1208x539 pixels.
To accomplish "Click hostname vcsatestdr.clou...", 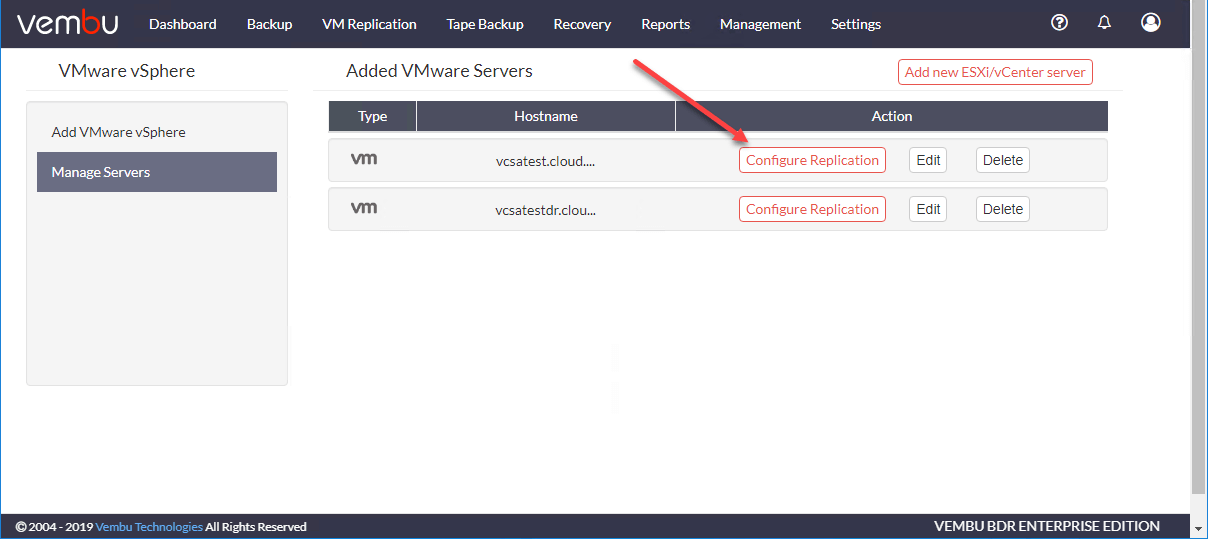I will (x=546, y=209).
